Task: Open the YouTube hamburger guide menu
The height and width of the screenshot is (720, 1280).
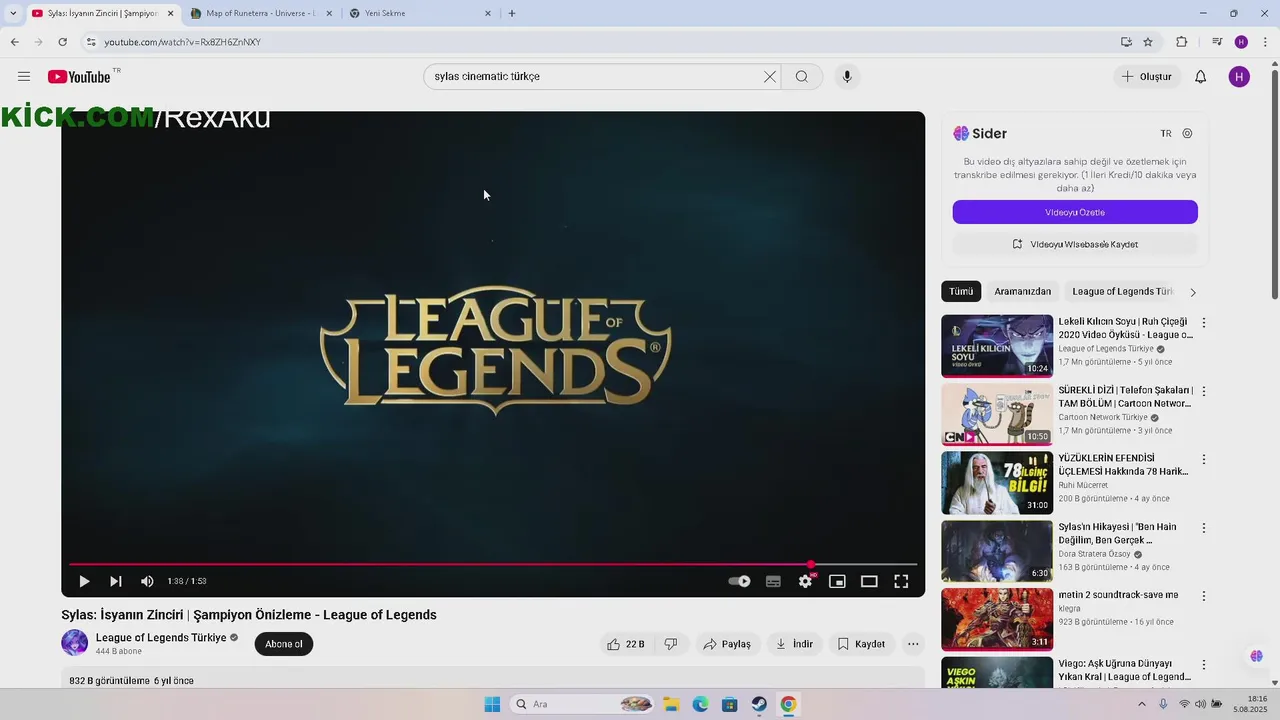Action: [x=24, y=77]
